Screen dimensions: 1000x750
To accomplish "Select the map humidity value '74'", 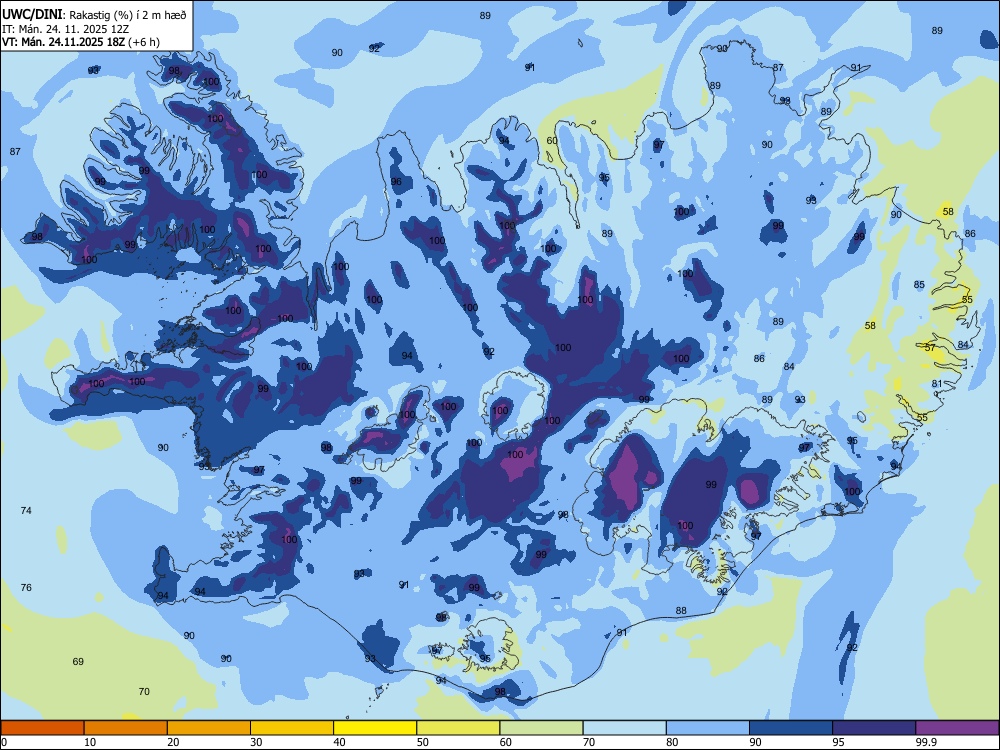I will pos(26,510).
